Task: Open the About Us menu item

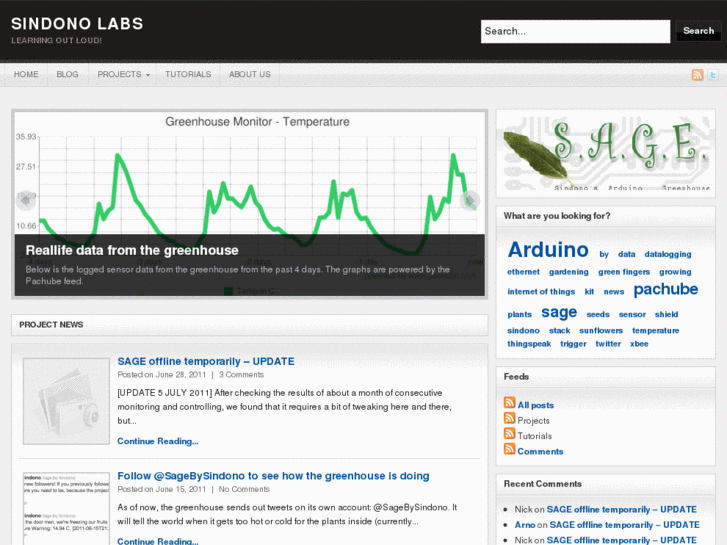Action: (249, 74)
